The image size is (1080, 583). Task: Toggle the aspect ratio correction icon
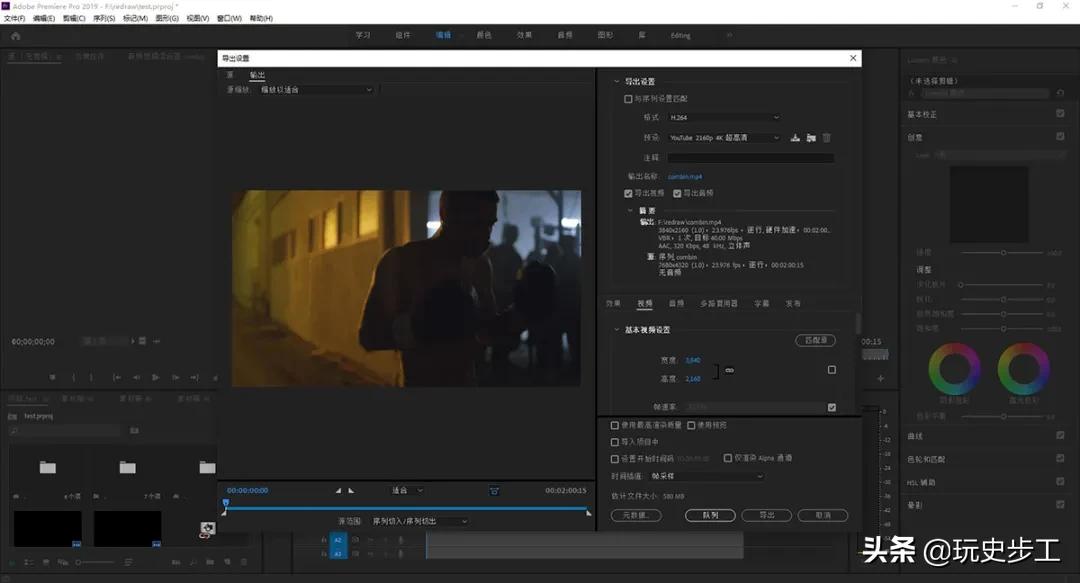click(x=494, y=490)
